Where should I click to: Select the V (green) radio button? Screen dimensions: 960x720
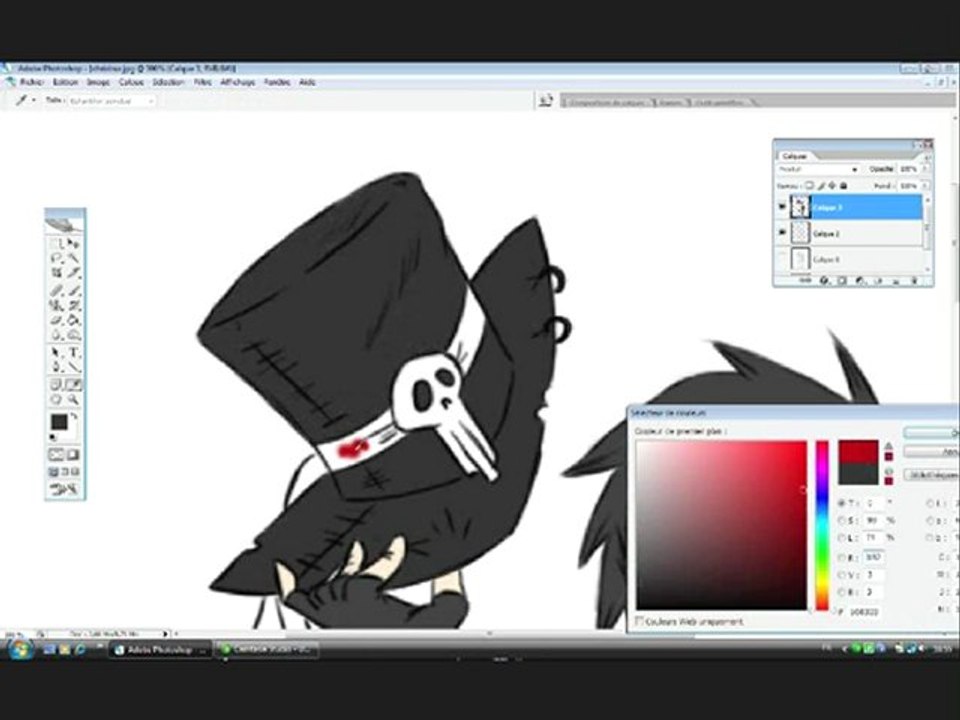(842, 575)
